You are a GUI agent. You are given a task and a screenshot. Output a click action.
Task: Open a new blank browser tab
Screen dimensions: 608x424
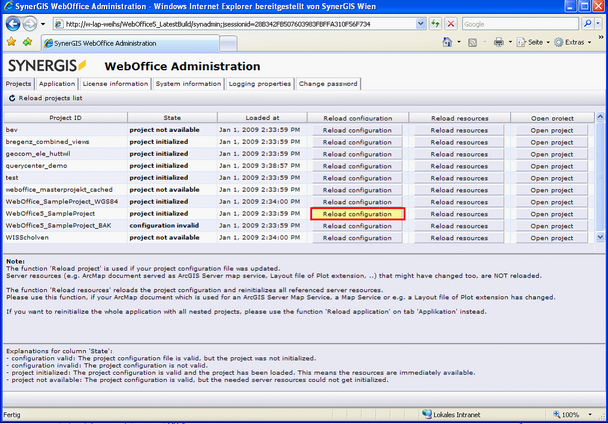click(228, 43)
